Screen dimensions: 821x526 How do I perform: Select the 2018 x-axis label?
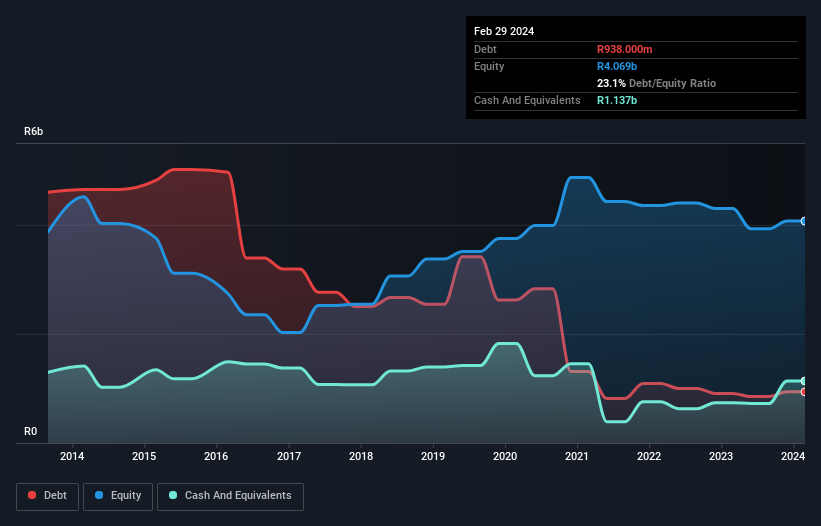point(361,456)
